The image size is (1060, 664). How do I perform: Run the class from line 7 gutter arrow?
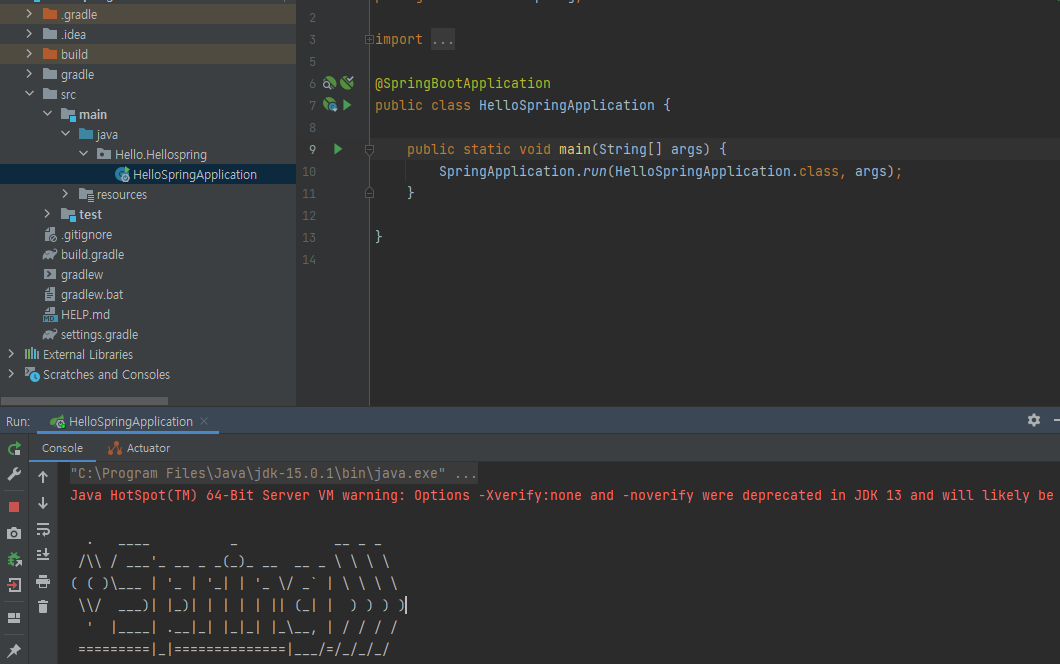click(347, 105)
